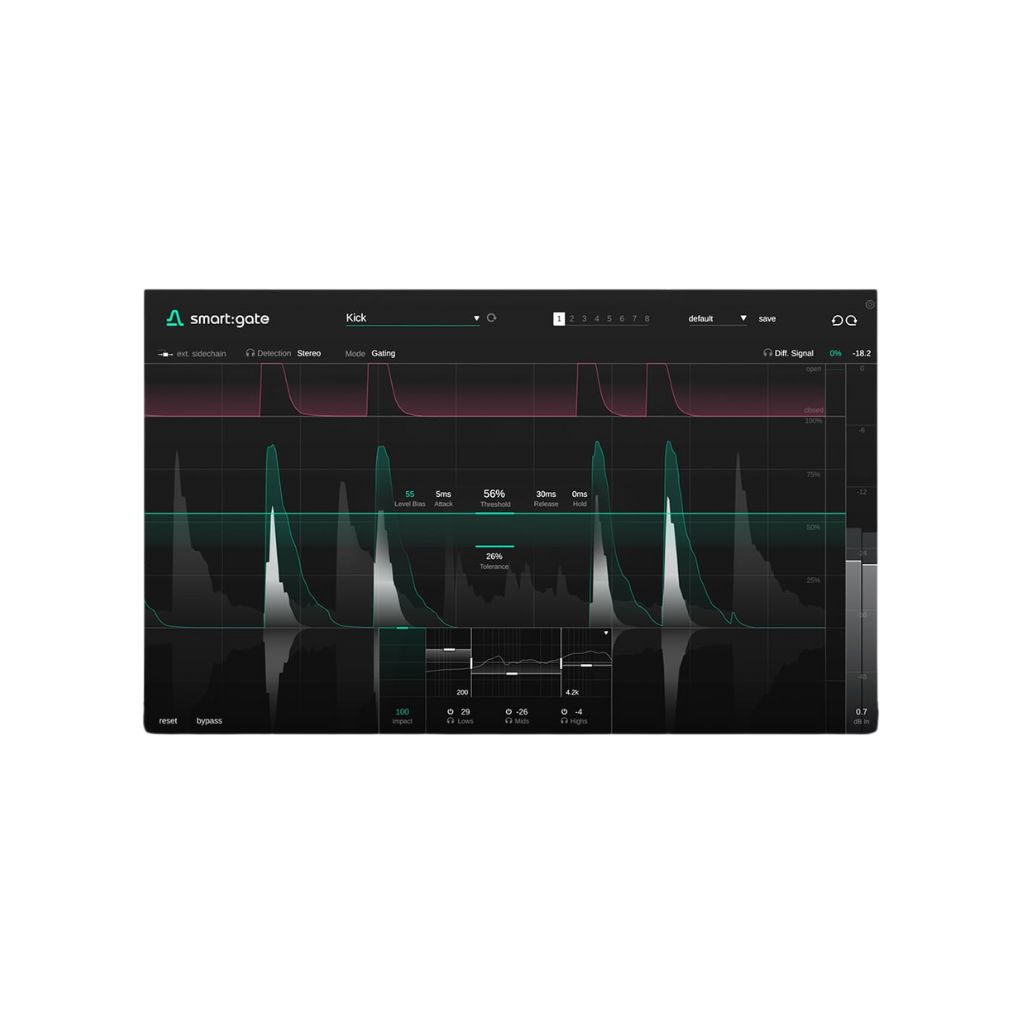Select state slot 3
The image size is (1024, 1024).
coord(584,319)
